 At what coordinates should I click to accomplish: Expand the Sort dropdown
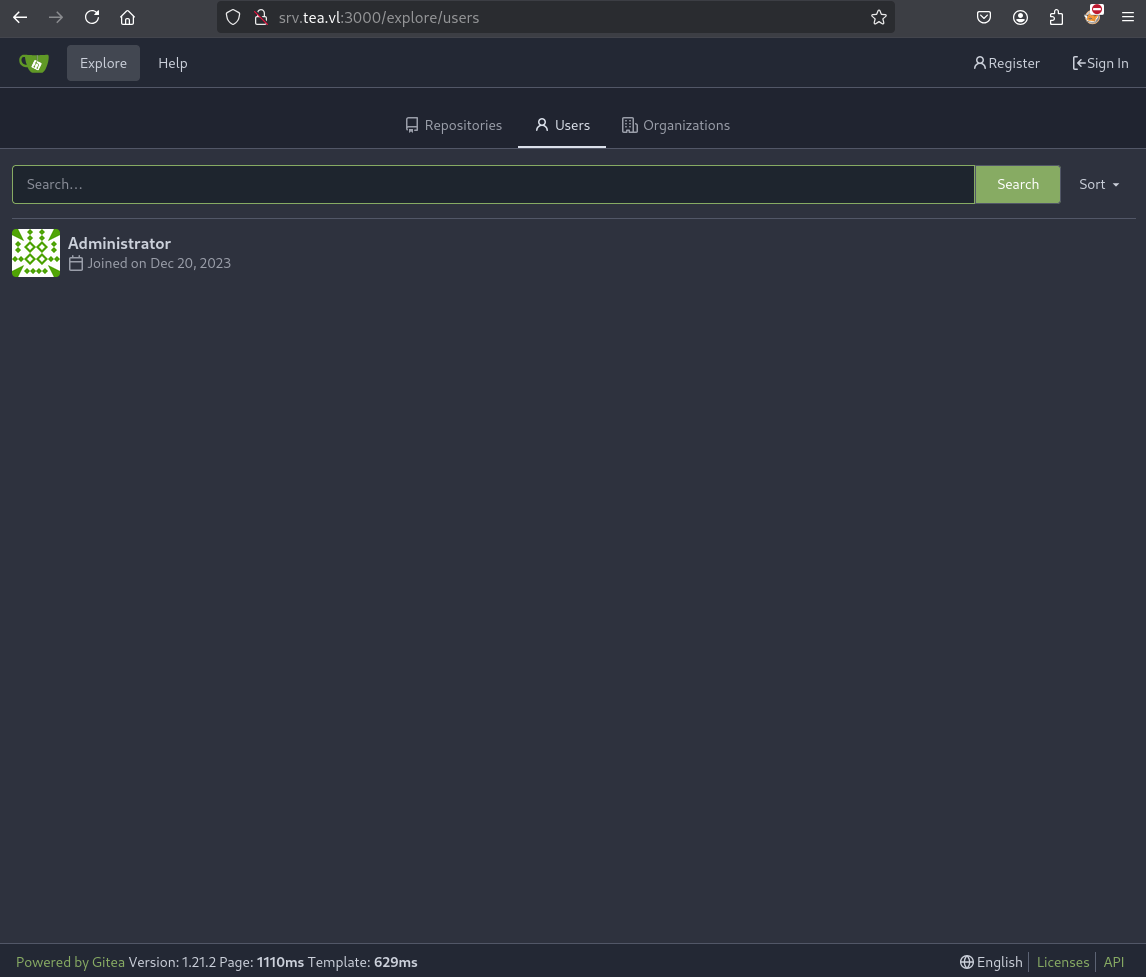[1099, 184]
